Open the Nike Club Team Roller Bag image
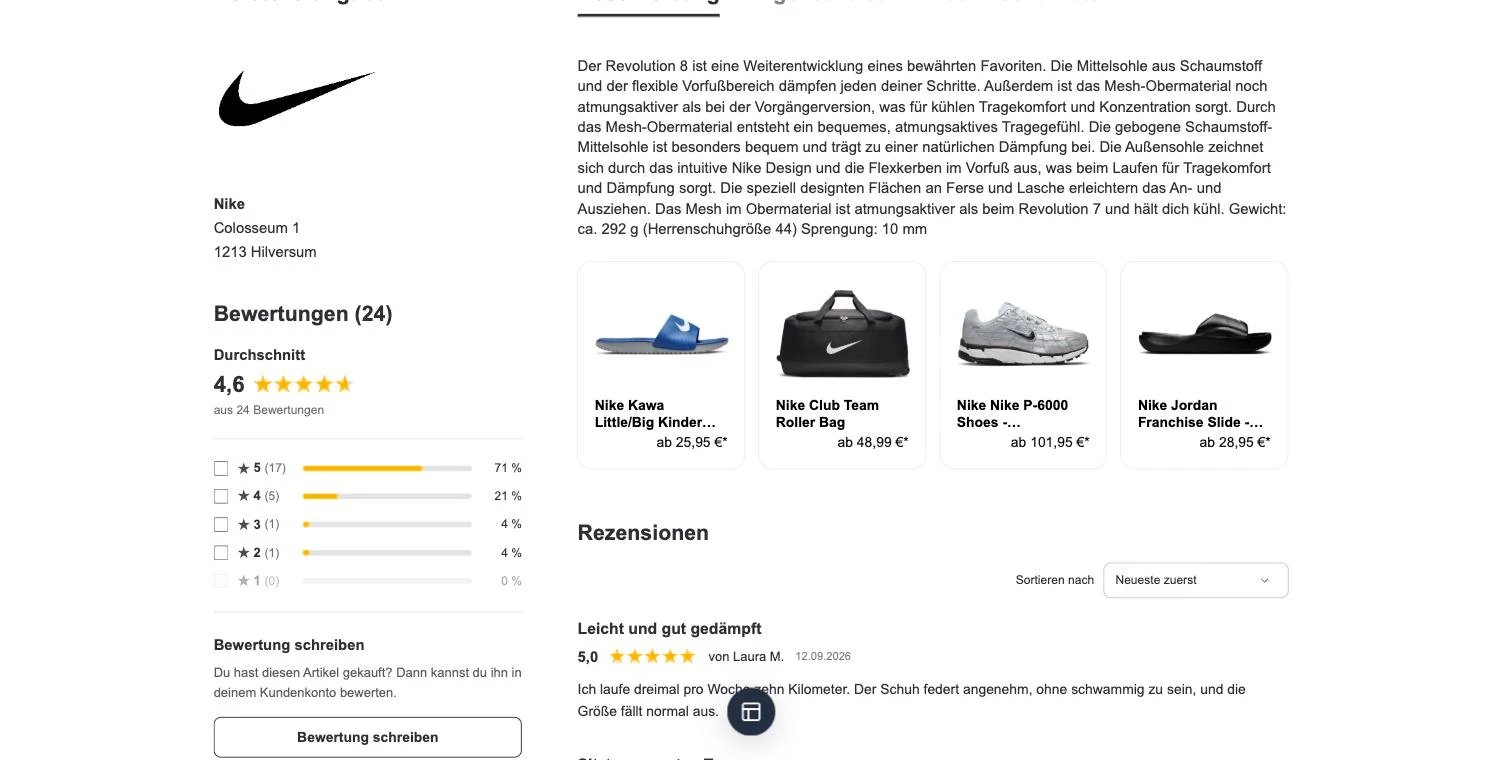The height and width of the screenshot is (760, 1502). [842, 333]
